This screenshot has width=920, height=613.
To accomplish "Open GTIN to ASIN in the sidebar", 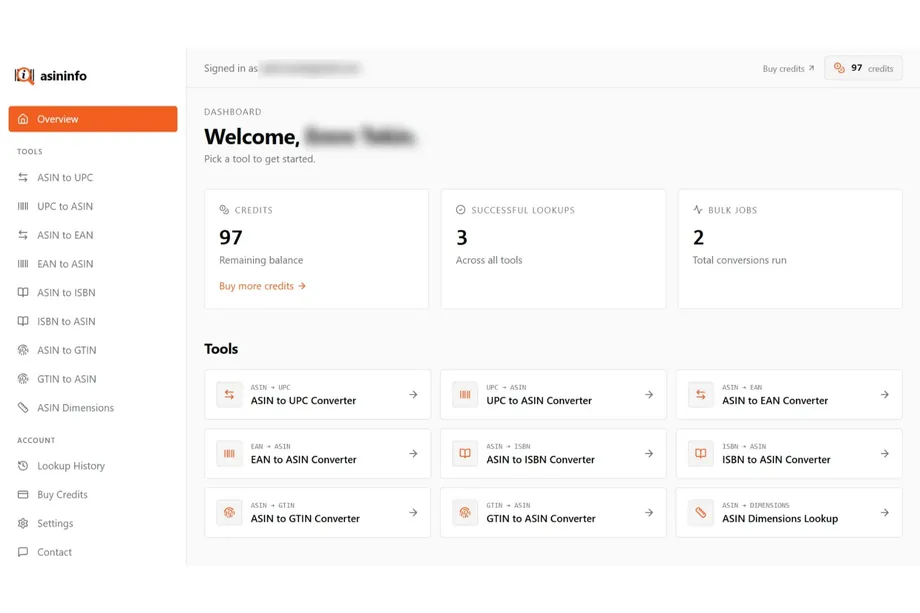I will 93,378.
